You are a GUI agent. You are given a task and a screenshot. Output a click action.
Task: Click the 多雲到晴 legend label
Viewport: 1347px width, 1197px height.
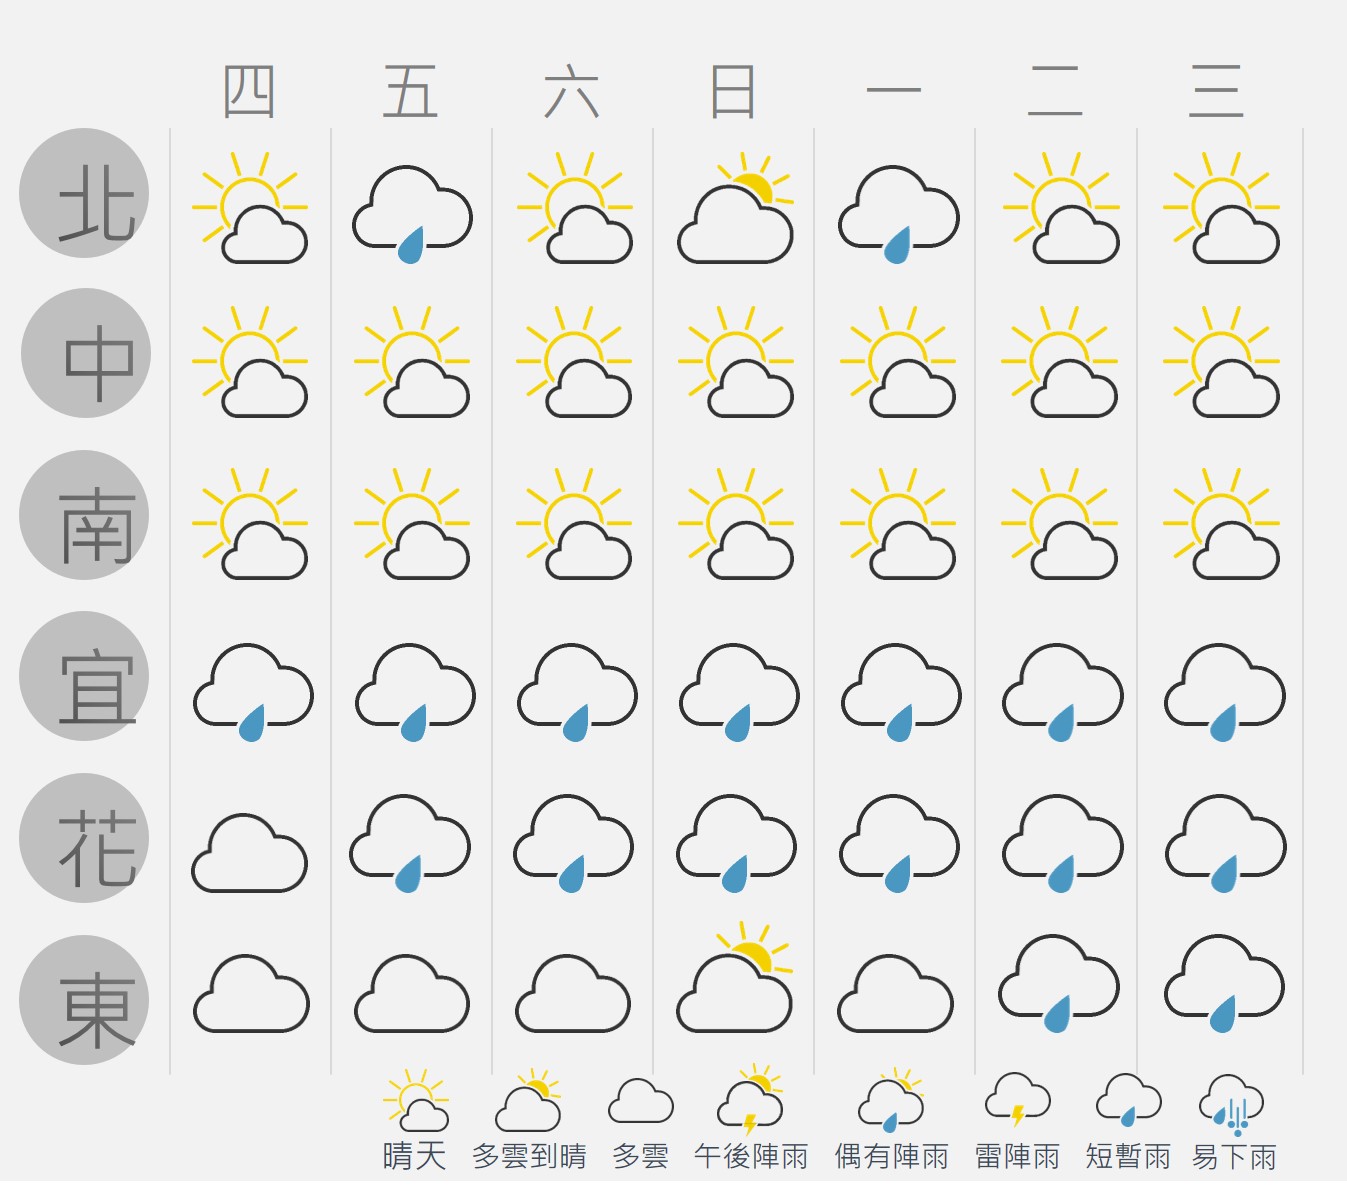pos(529,1157)
